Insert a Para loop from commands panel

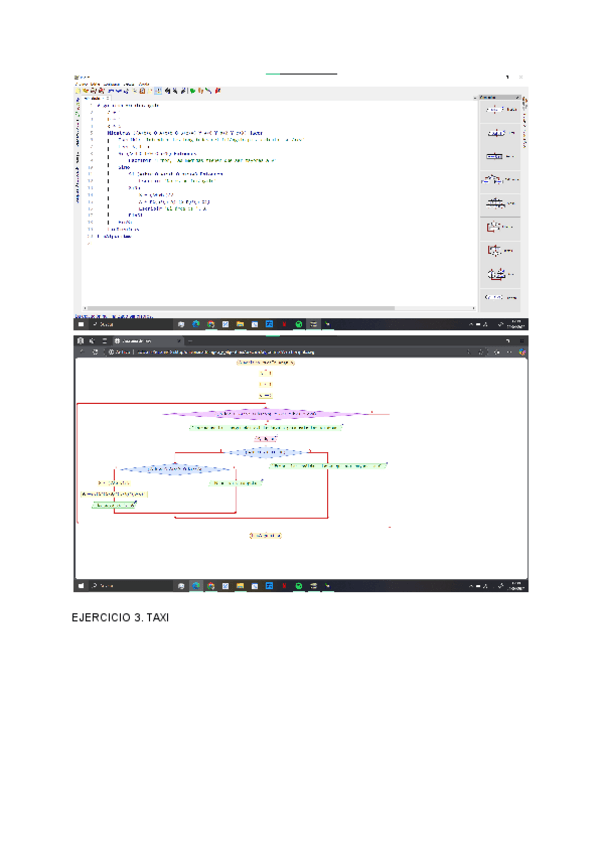(x=499, y=274)
